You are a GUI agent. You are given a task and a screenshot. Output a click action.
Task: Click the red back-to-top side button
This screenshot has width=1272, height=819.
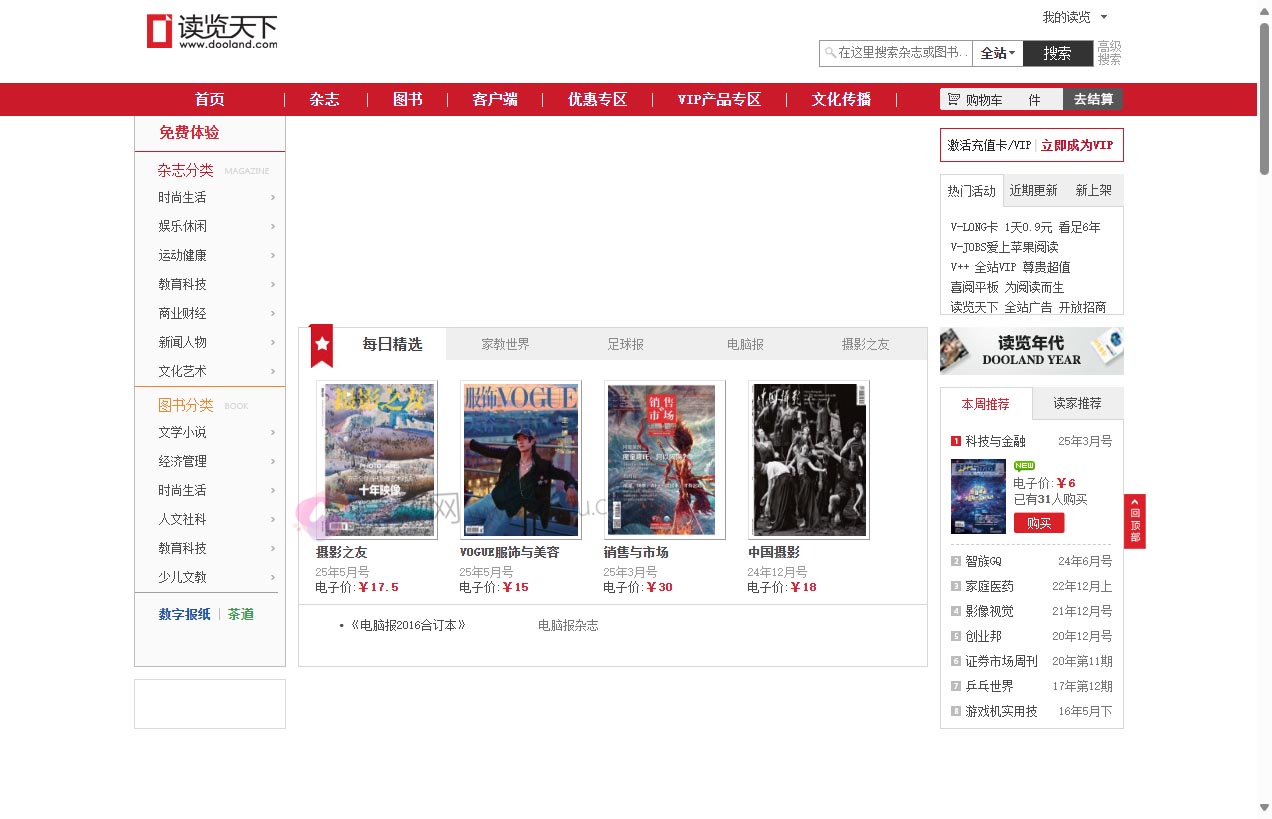[1134, 521]
